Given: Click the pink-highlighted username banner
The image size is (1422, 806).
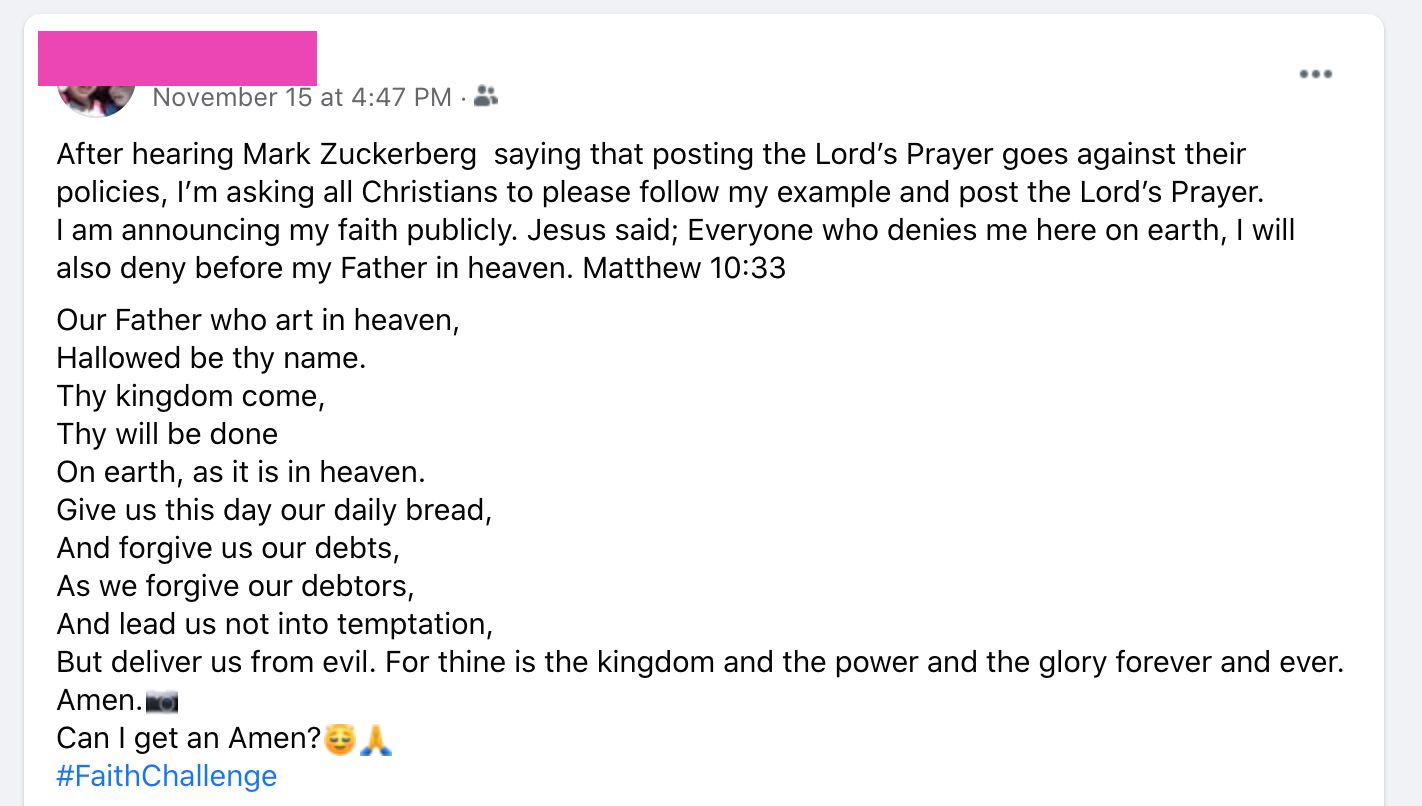Looking at the screenshot, I should [x=177, y=58].
